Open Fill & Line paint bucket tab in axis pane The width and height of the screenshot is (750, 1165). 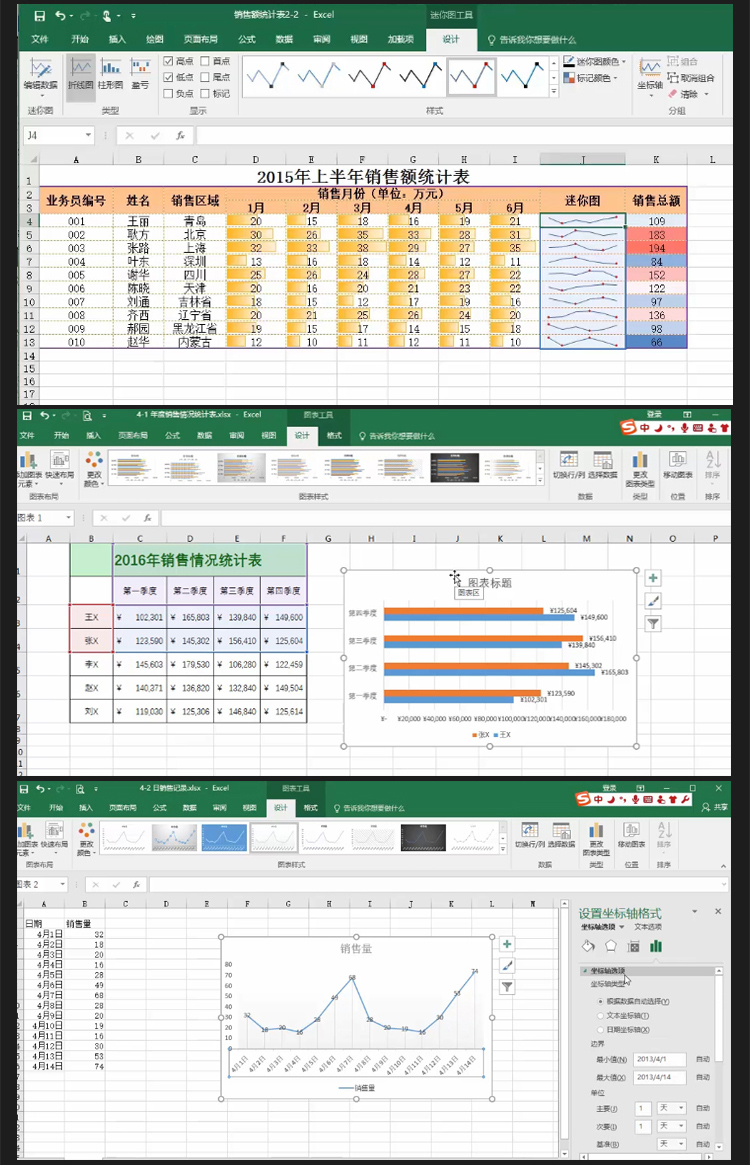pyautogui.click(x=588, y=946)
